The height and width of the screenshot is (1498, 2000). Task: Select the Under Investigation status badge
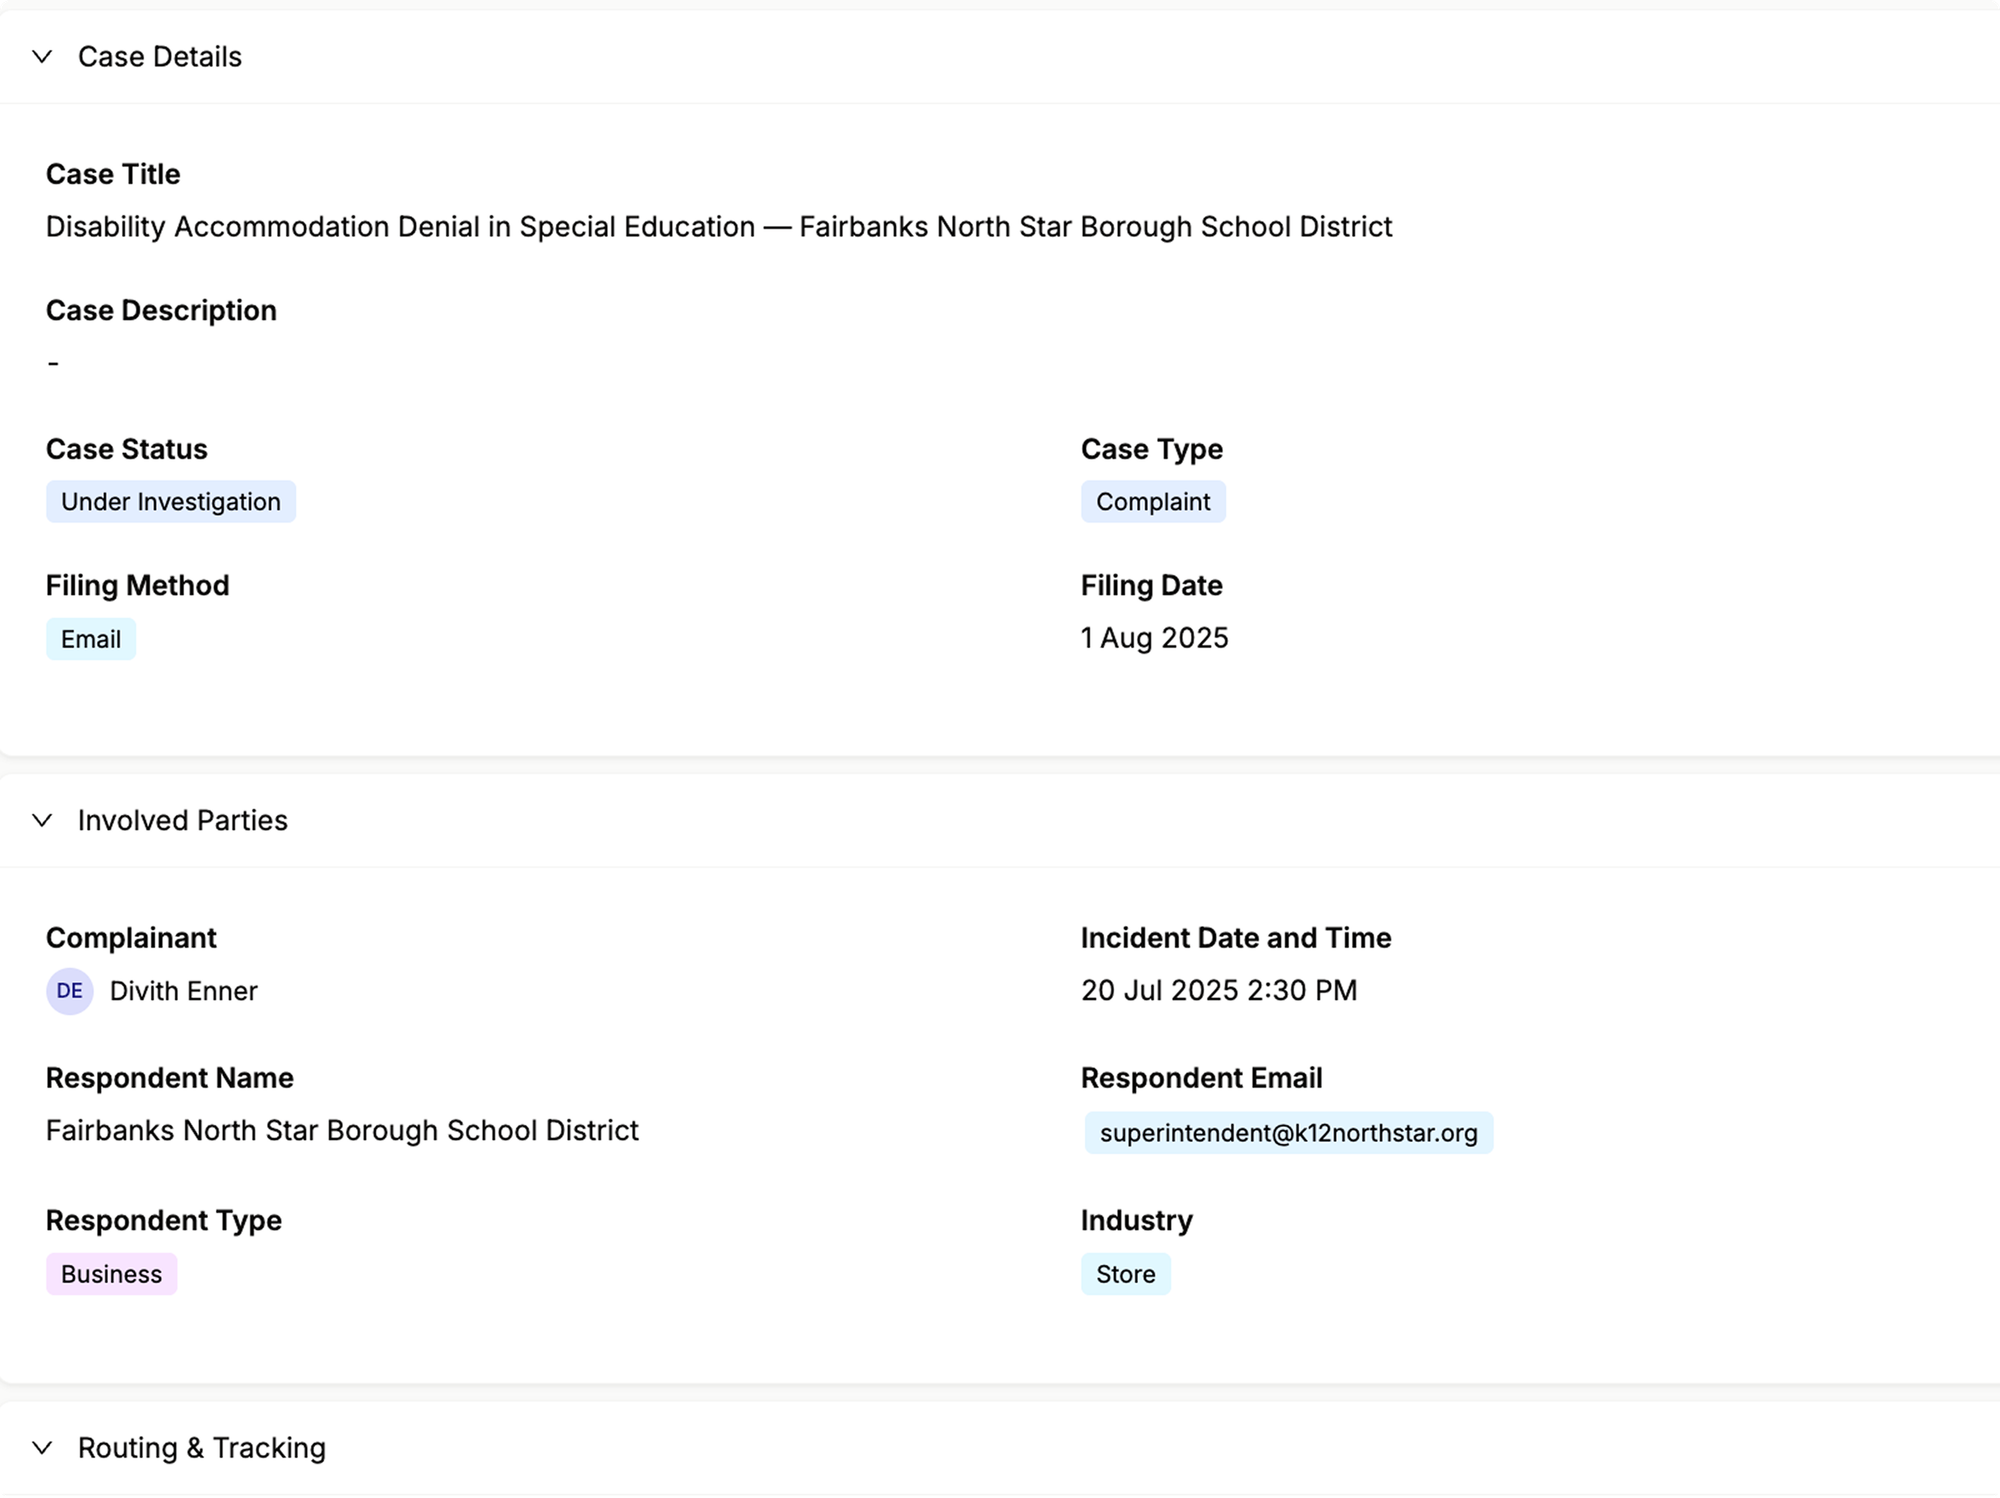(170, 502)
